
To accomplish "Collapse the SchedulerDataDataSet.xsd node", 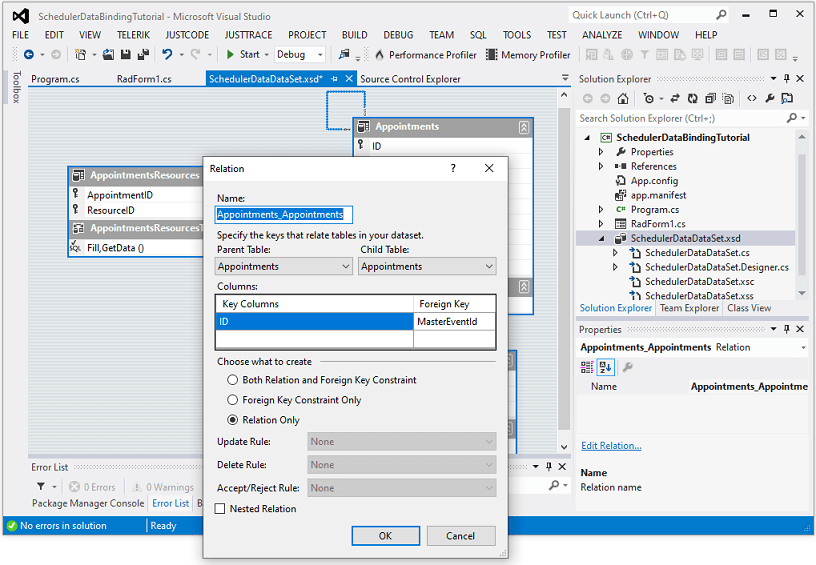I will (x=602, y=239).
